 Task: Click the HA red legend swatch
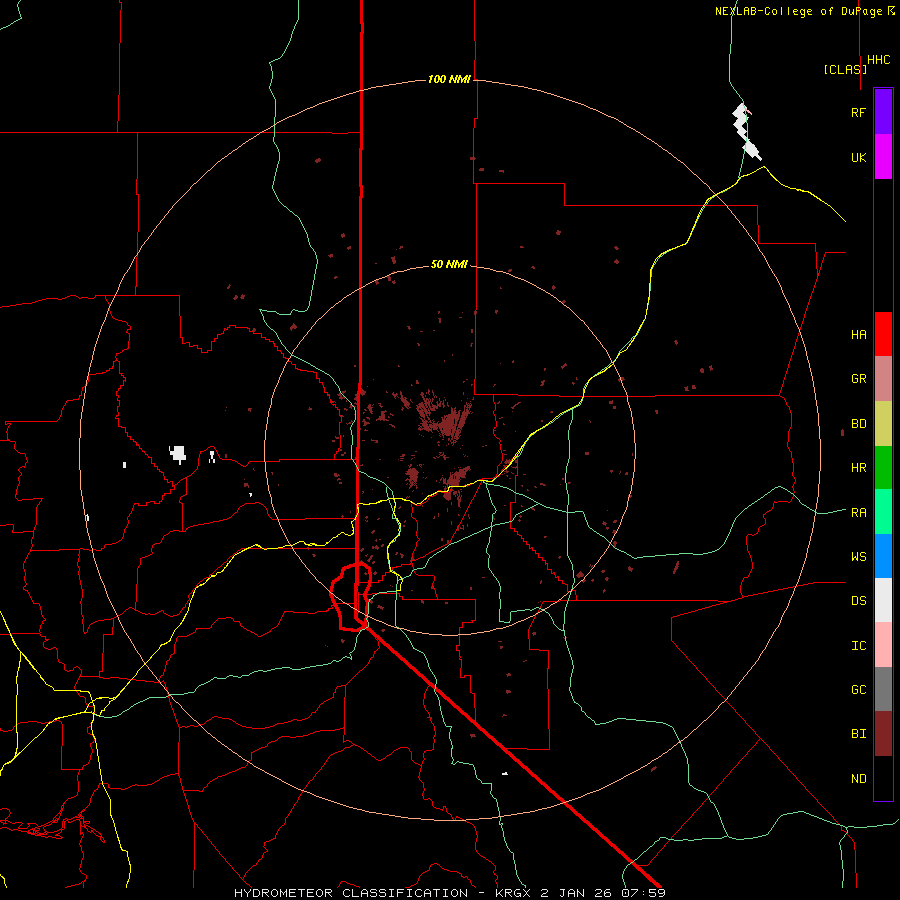[x=883, y=334]
